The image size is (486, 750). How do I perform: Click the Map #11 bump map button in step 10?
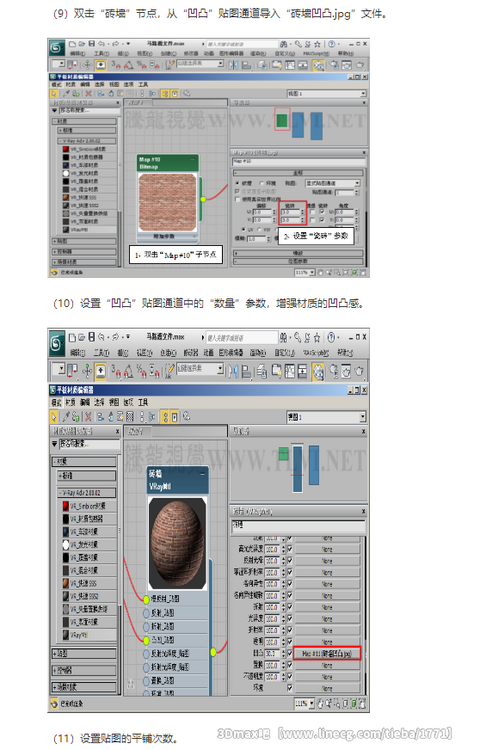(x=327, y=653)
